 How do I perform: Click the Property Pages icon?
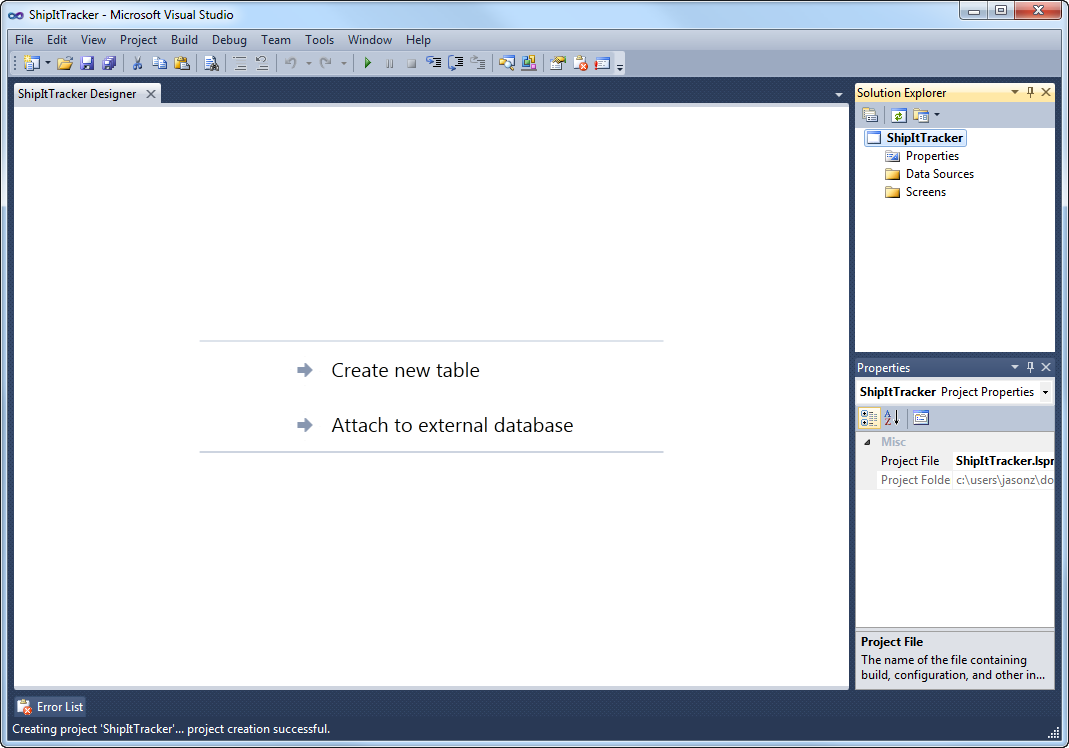[x=921, y=418]
